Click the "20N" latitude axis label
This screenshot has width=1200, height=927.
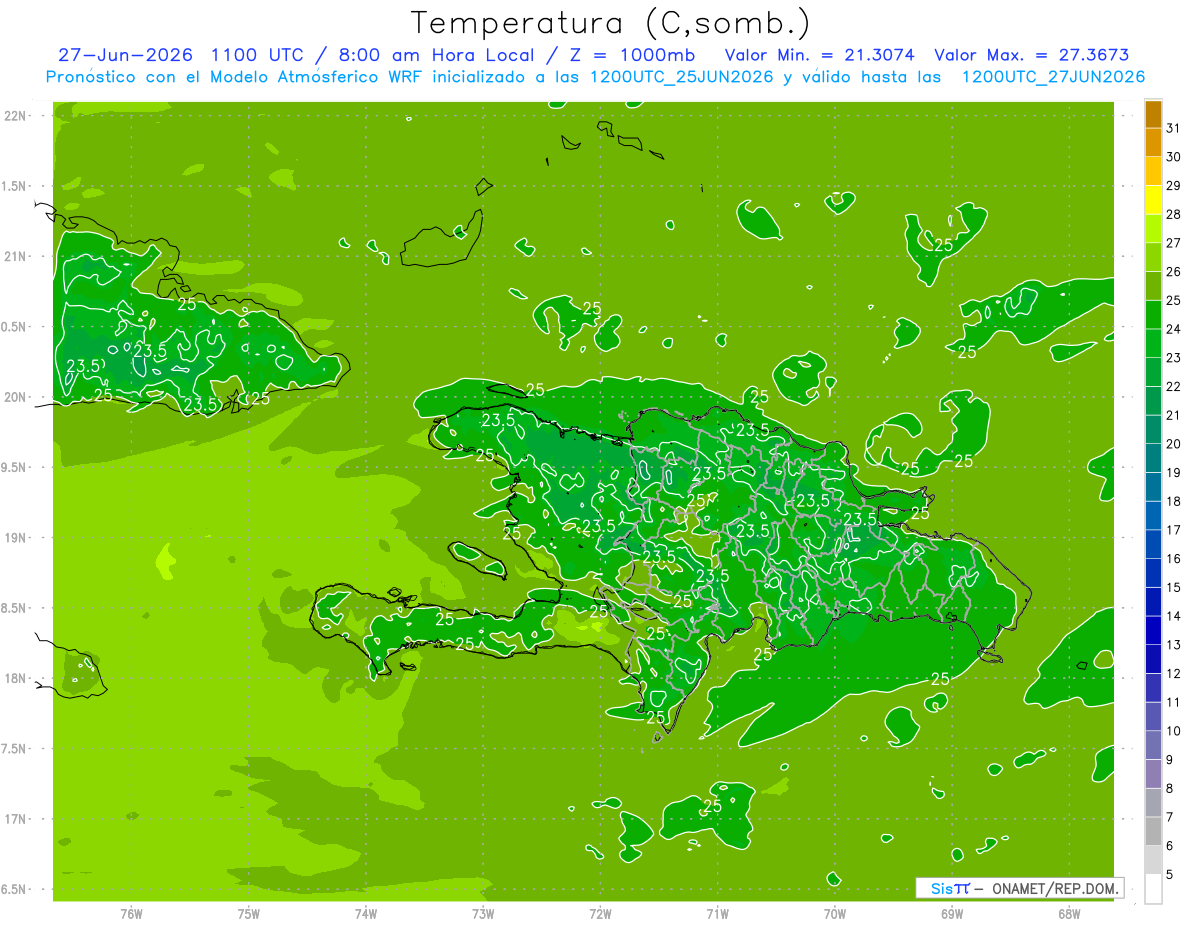coord(16,398)
